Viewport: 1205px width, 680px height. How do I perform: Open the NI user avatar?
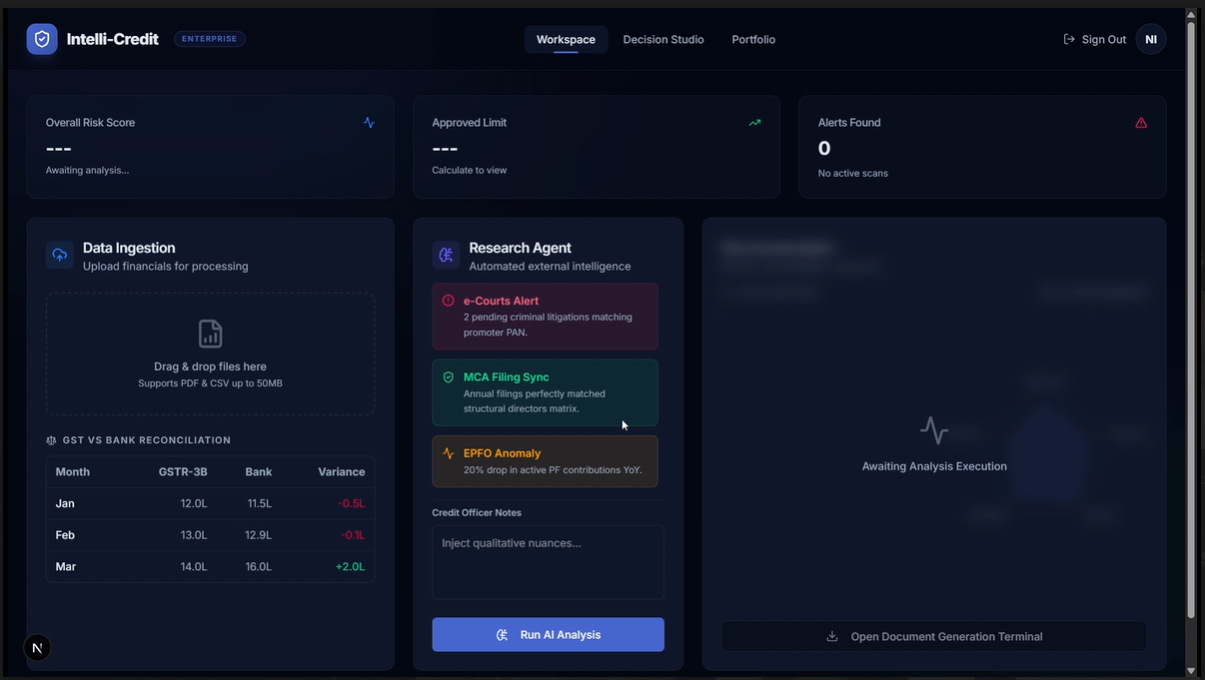pos(1151,39)
